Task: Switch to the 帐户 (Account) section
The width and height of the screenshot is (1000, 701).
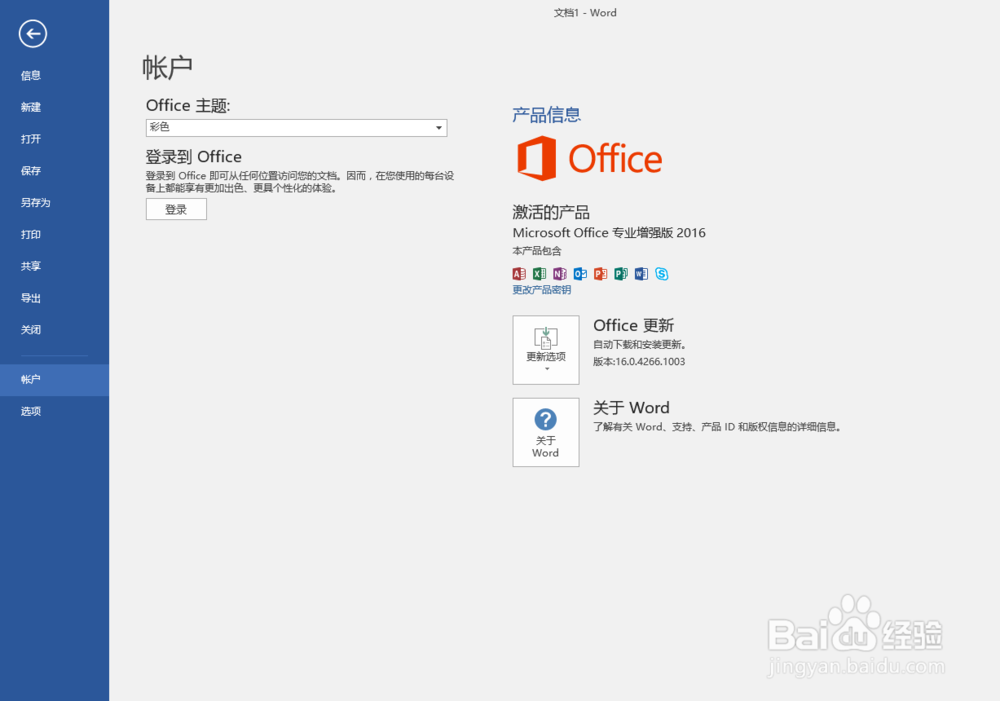Action: click(x=30, y=379)
